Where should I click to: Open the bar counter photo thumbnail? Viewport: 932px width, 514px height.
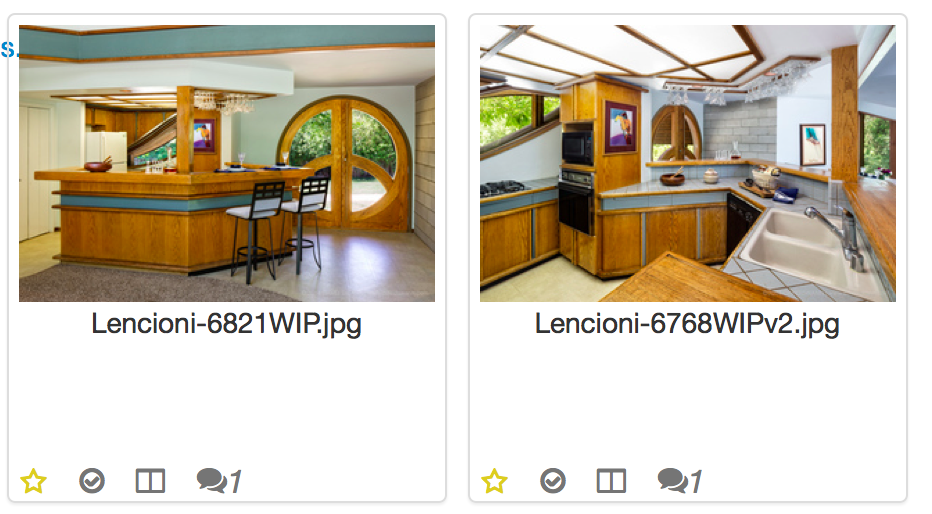[227, 163]
